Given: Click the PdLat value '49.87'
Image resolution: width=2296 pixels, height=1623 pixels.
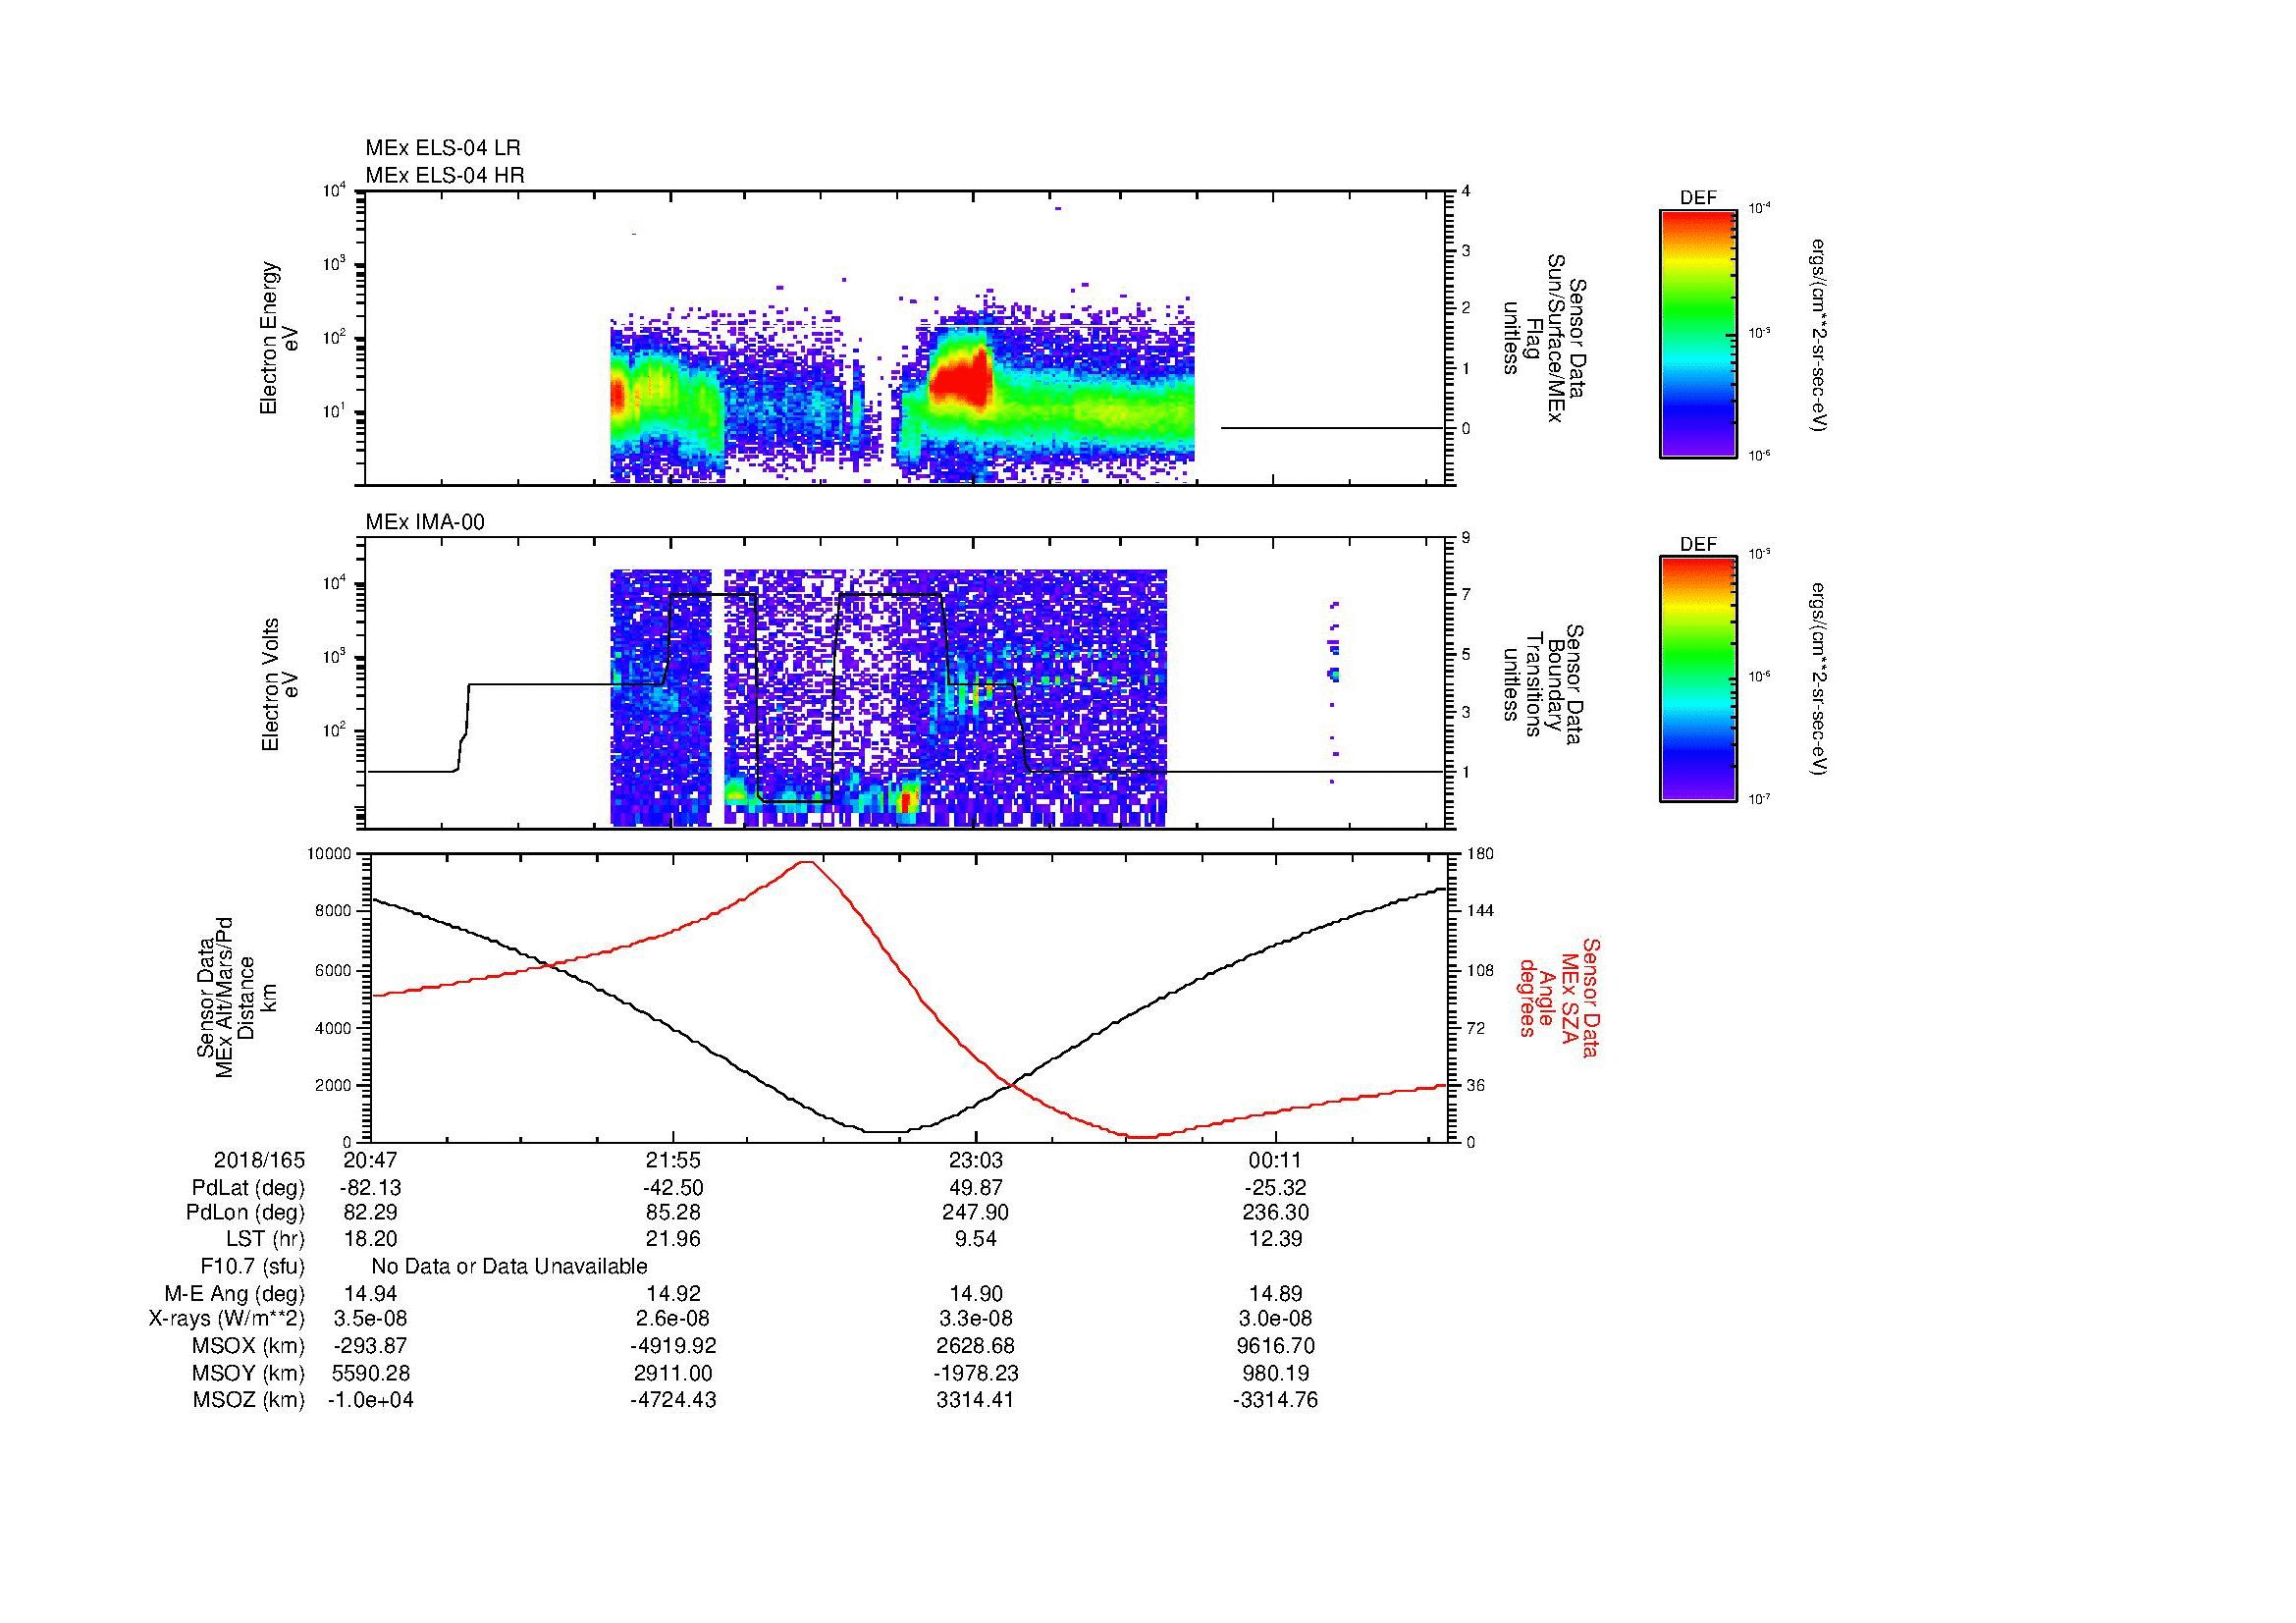Looking at the screenshot, I should (x=975, y=1188).
